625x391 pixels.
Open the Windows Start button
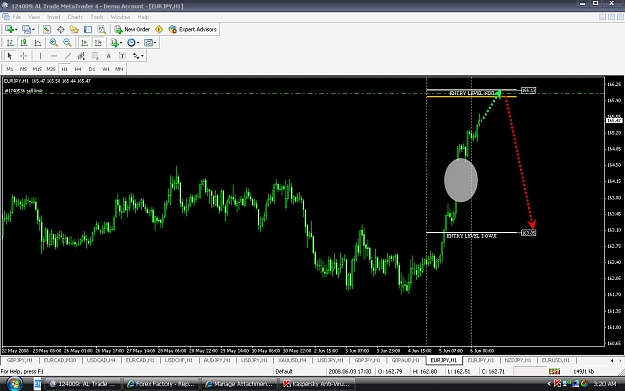14,384
